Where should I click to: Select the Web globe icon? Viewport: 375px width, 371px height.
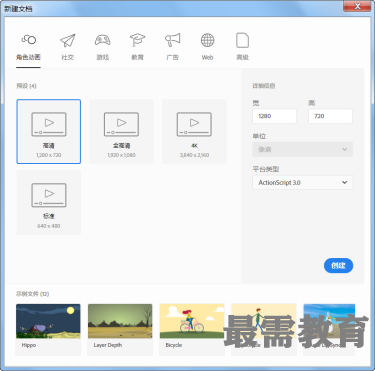[x=207, y=40]
